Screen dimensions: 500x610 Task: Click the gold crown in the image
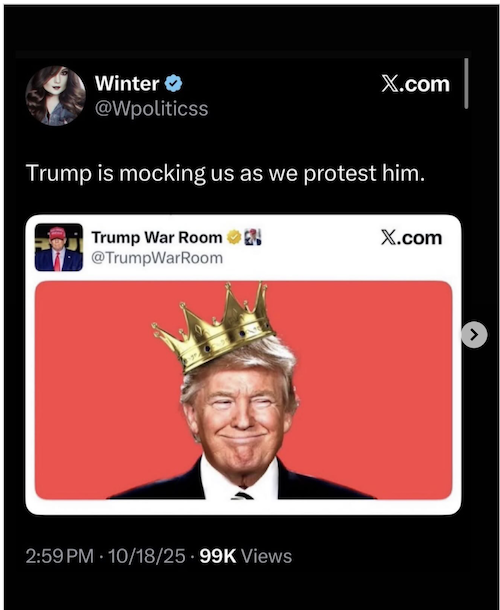[x=214, y=327]
